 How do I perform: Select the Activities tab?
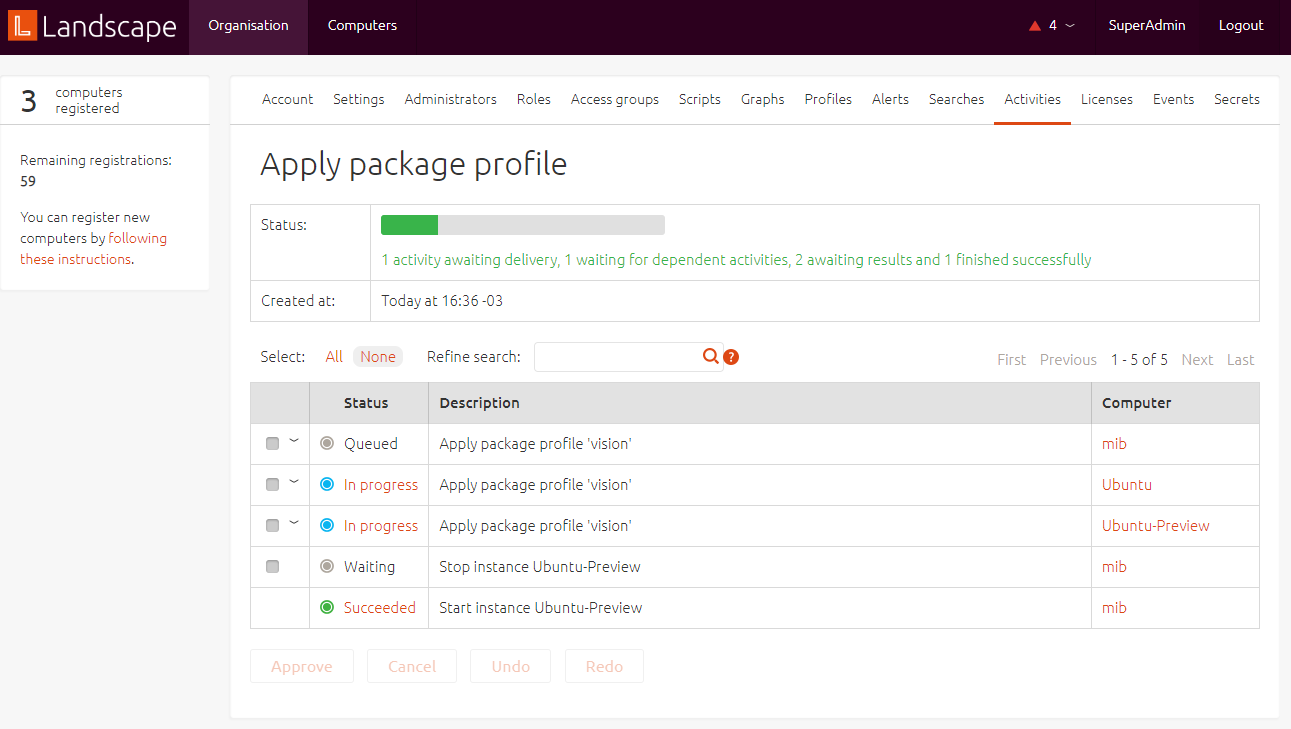[1032, 99]
